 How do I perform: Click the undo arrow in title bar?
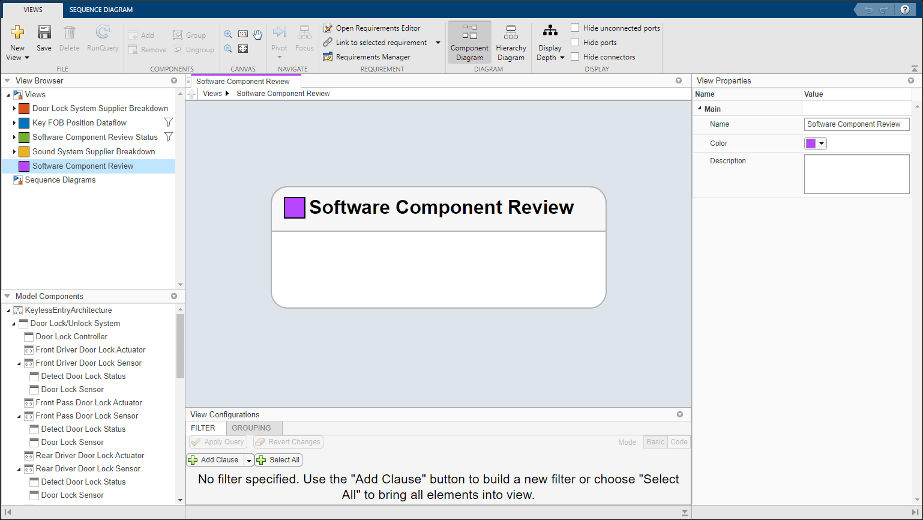point(868,9)
